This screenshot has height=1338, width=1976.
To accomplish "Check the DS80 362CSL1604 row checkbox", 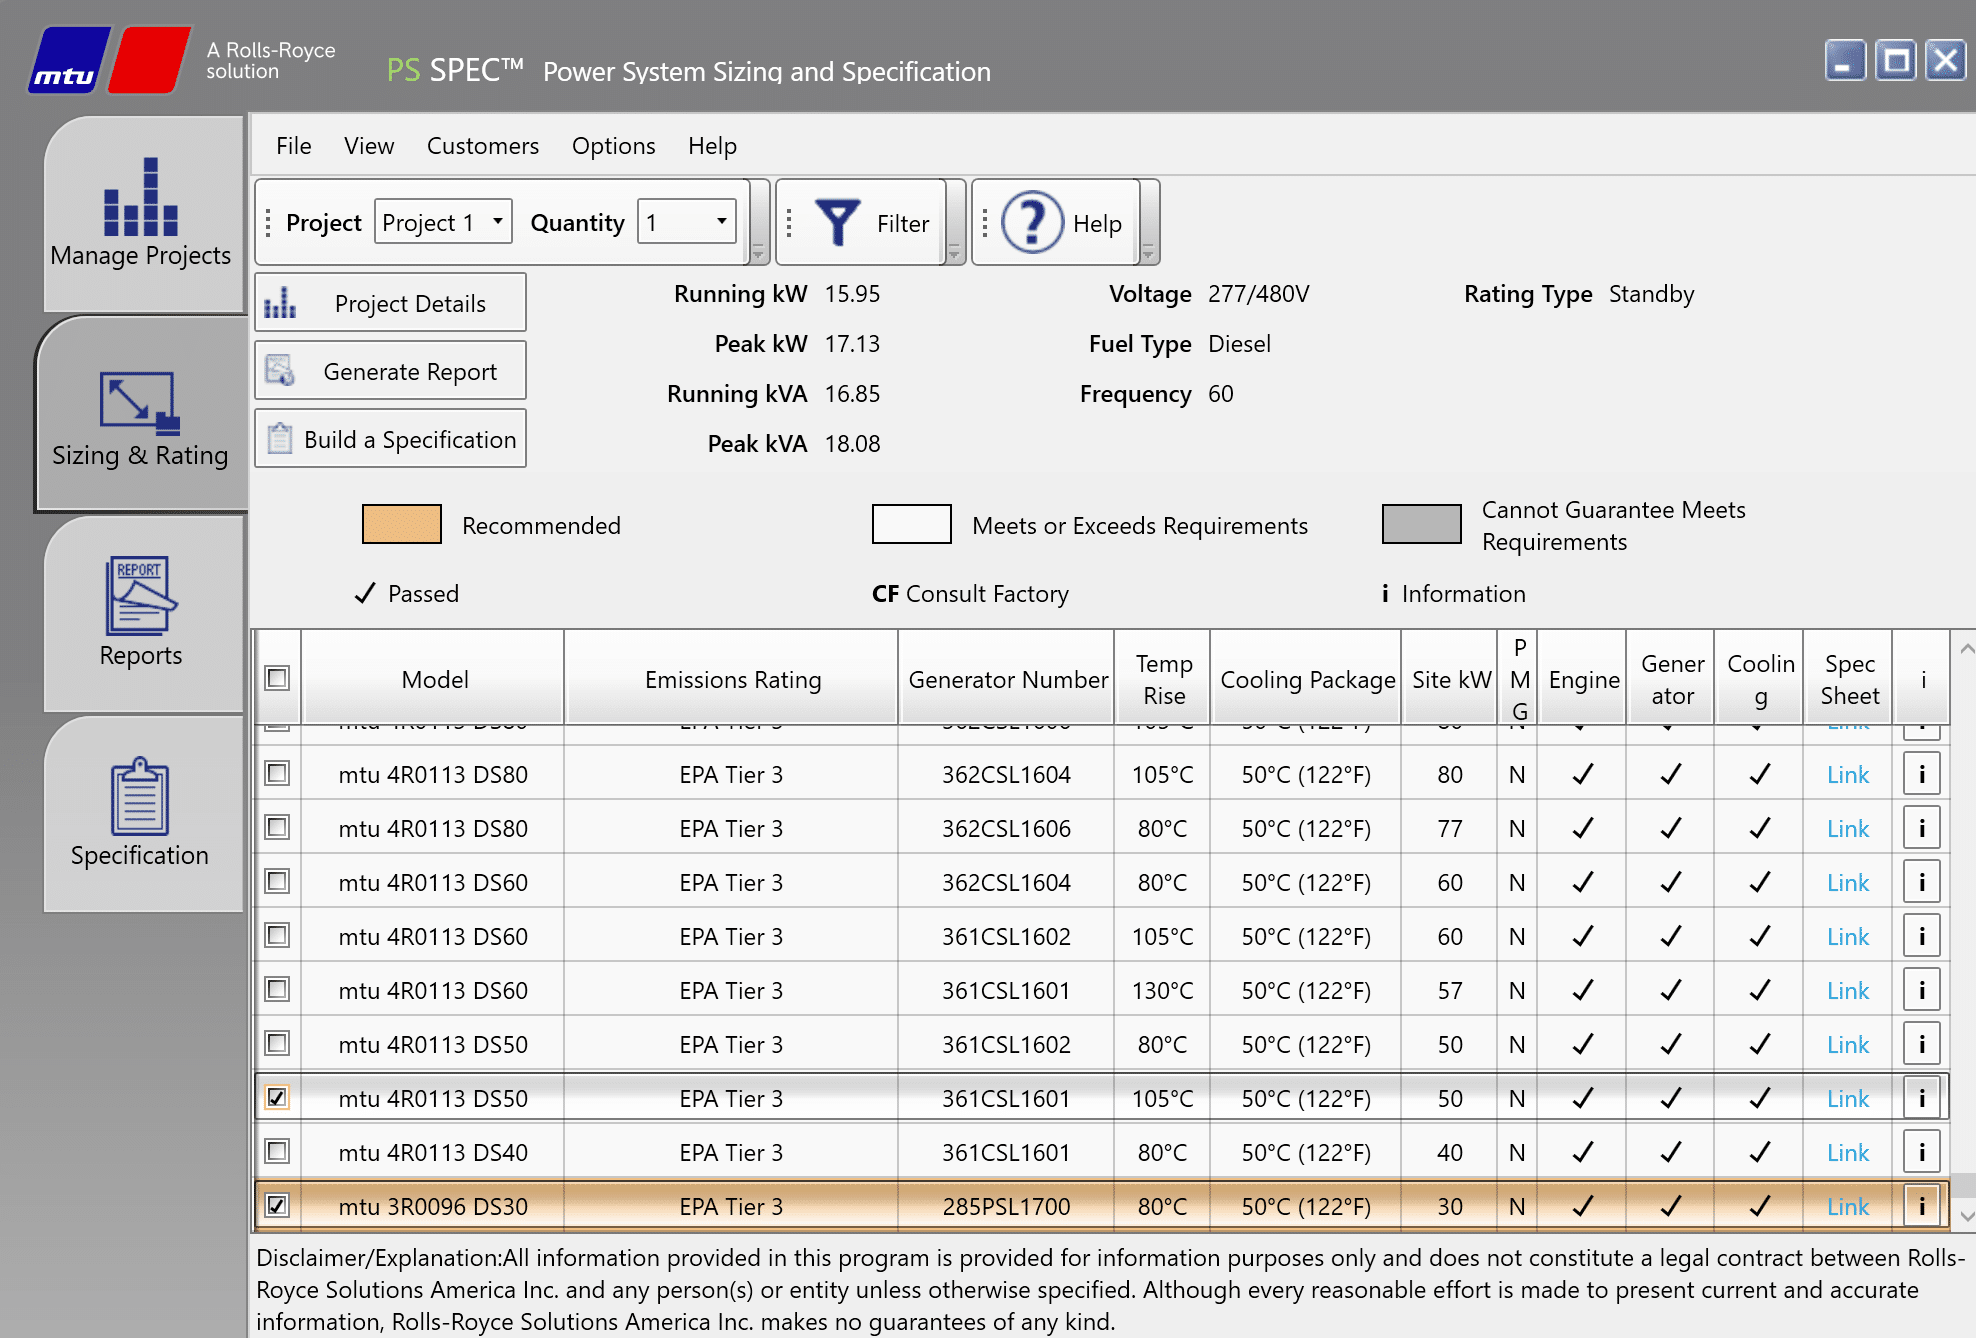I will point(277,773).
